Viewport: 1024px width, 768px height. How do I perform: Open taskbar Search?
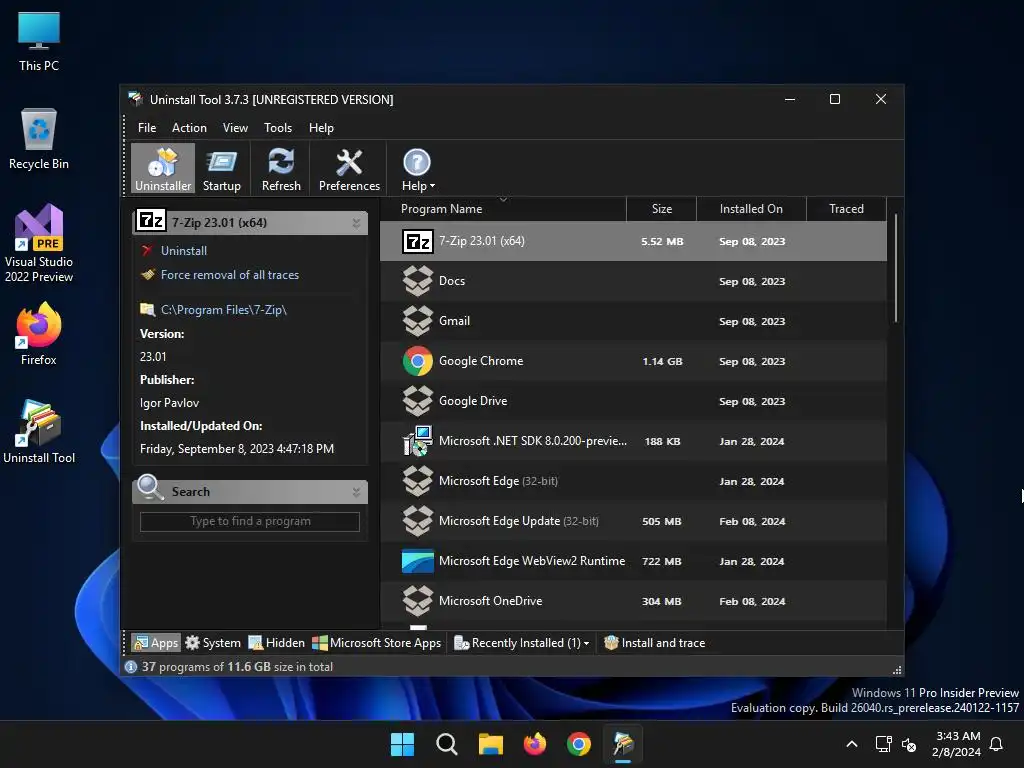[x=447, y=744]
